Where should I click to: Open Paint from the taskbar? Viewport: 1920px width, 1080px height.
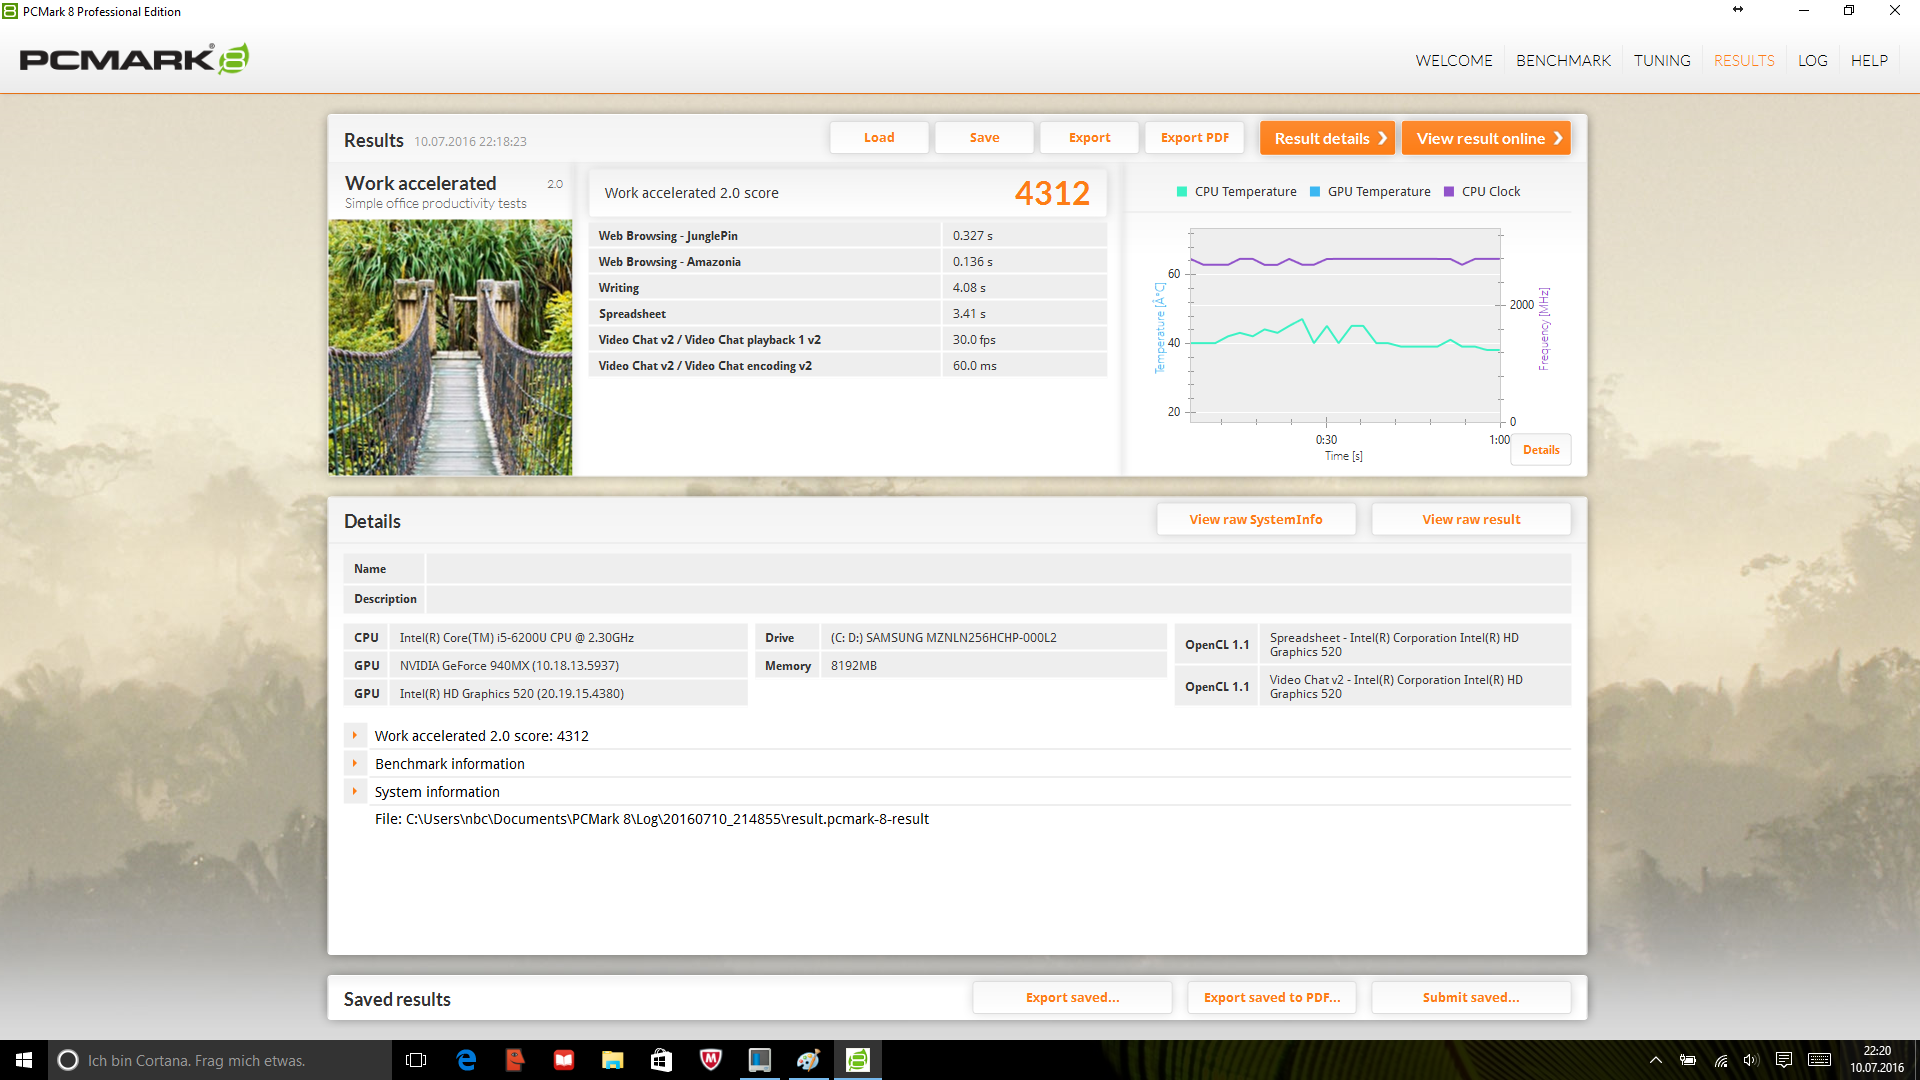808,1060
